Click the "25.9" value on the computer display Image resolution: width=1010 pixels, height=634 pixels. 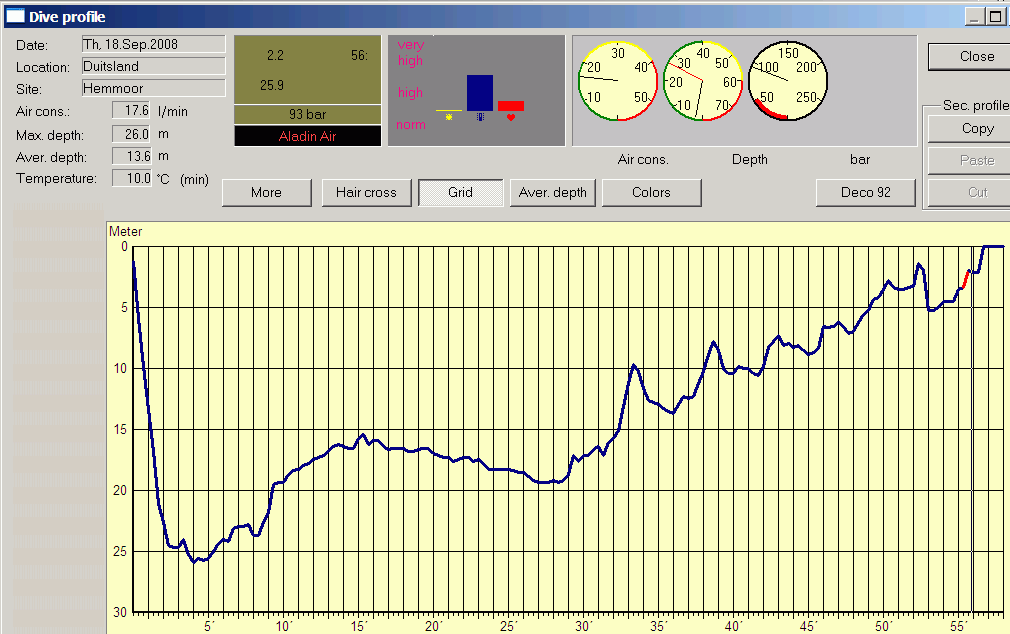(272, 85)
